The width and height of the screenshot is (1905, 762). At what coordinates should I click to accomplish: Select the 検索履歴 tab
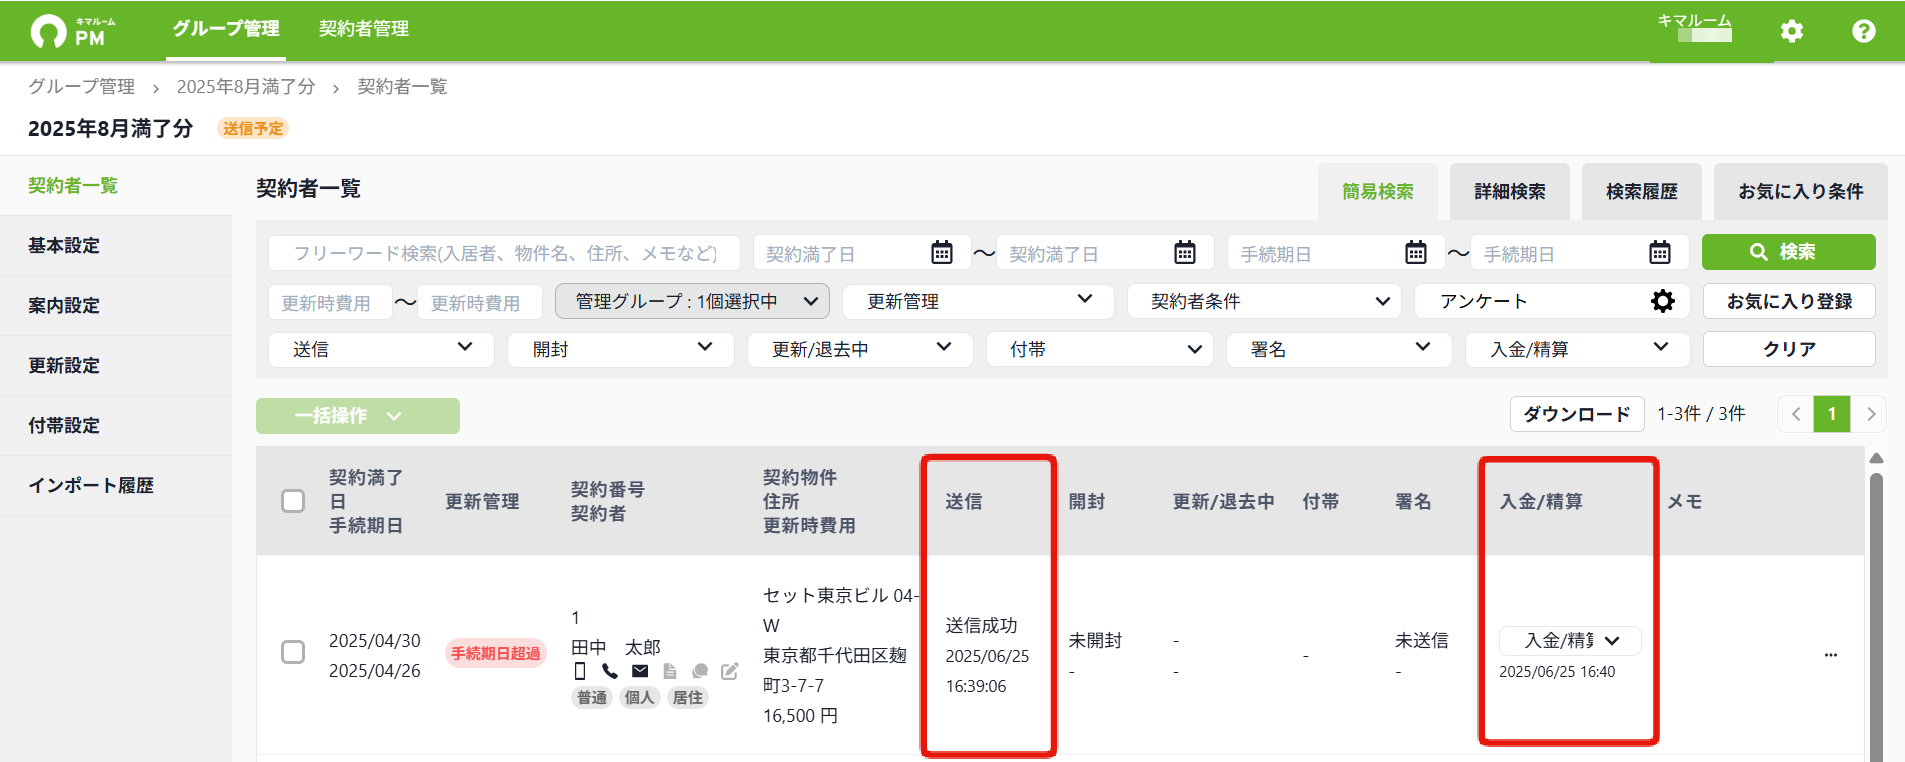[1642, 191]
